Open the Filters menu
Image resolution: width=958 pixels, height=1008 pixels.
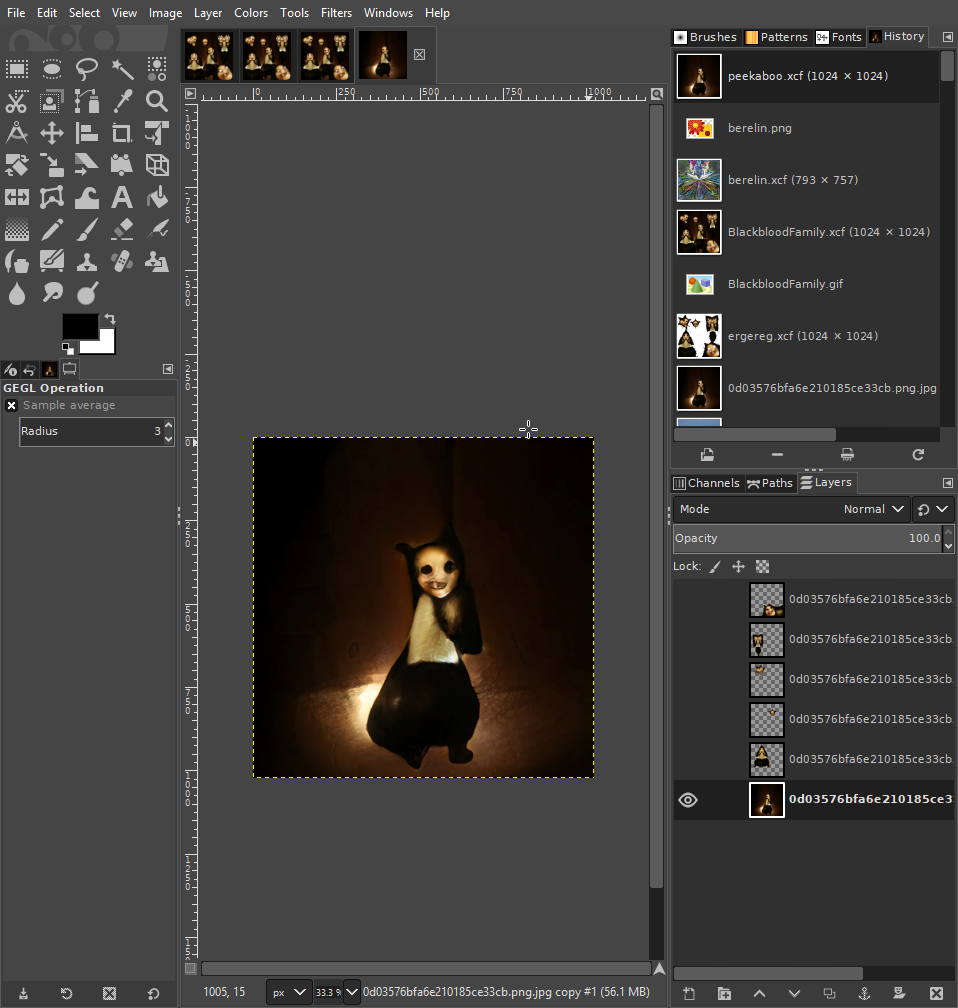[336, 13]
